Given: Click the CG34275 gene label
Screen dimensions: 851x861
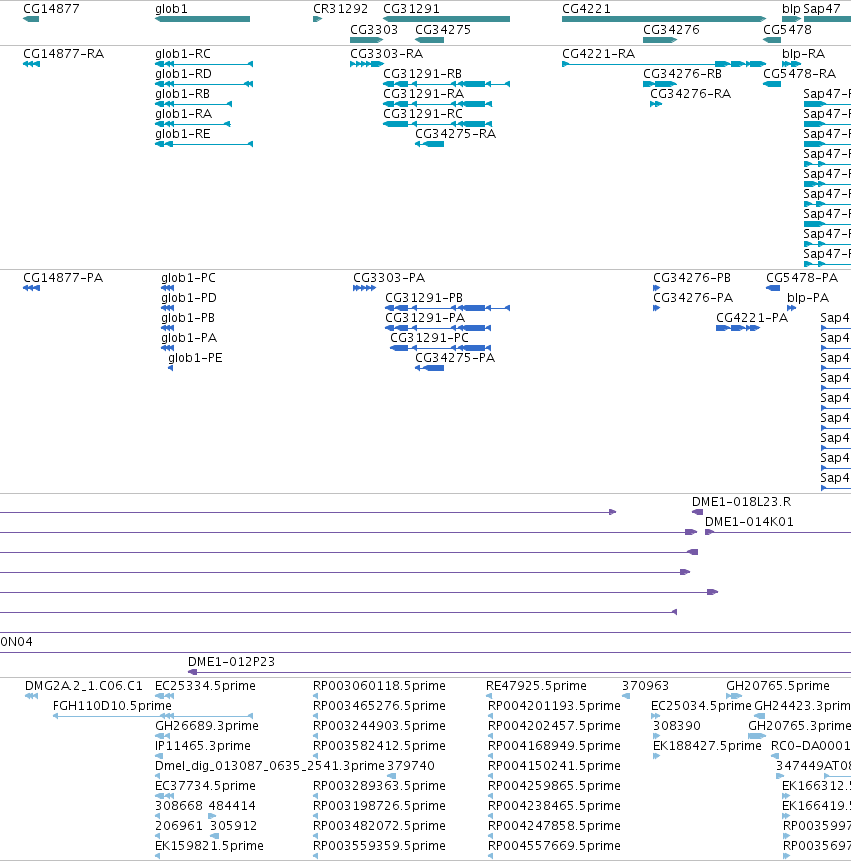Looking at the screenshot, I should point(443,30).
